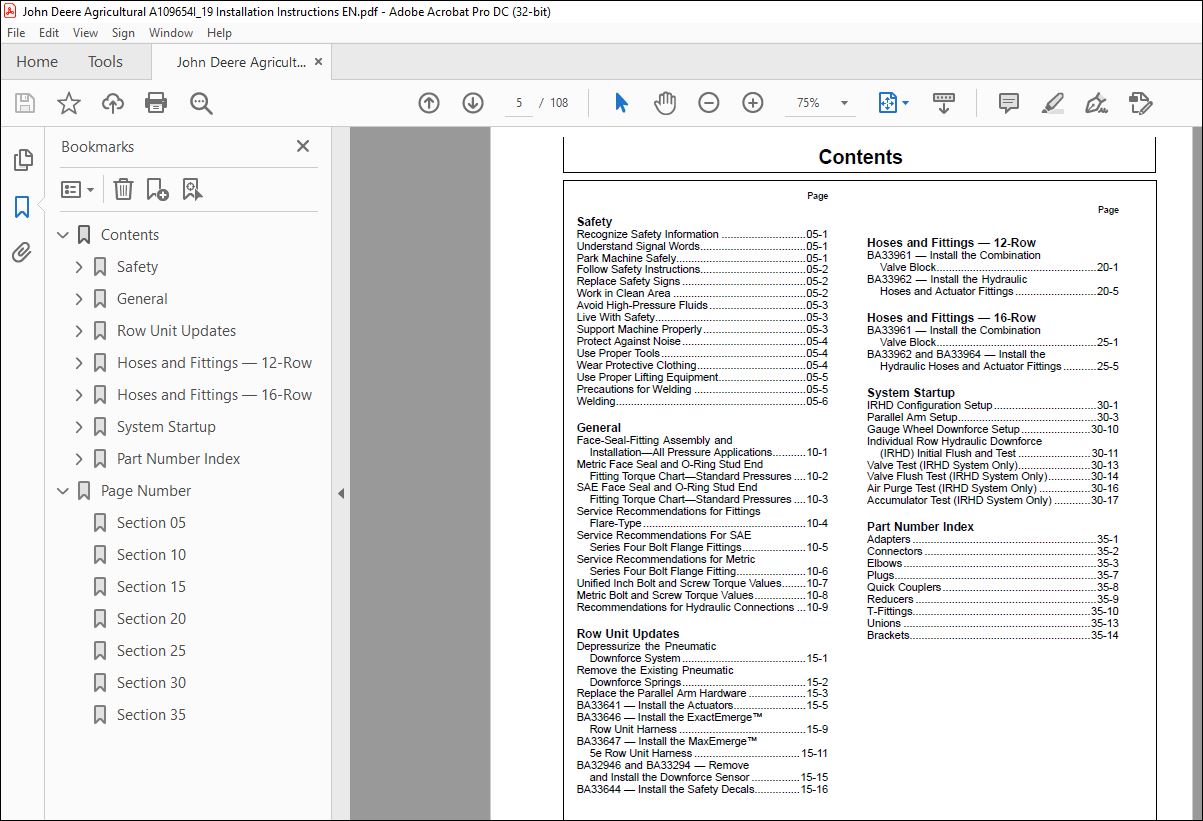The image size is (1203, 821).
Task: Select Section 10 bookmark
Action: click(151, 555)
